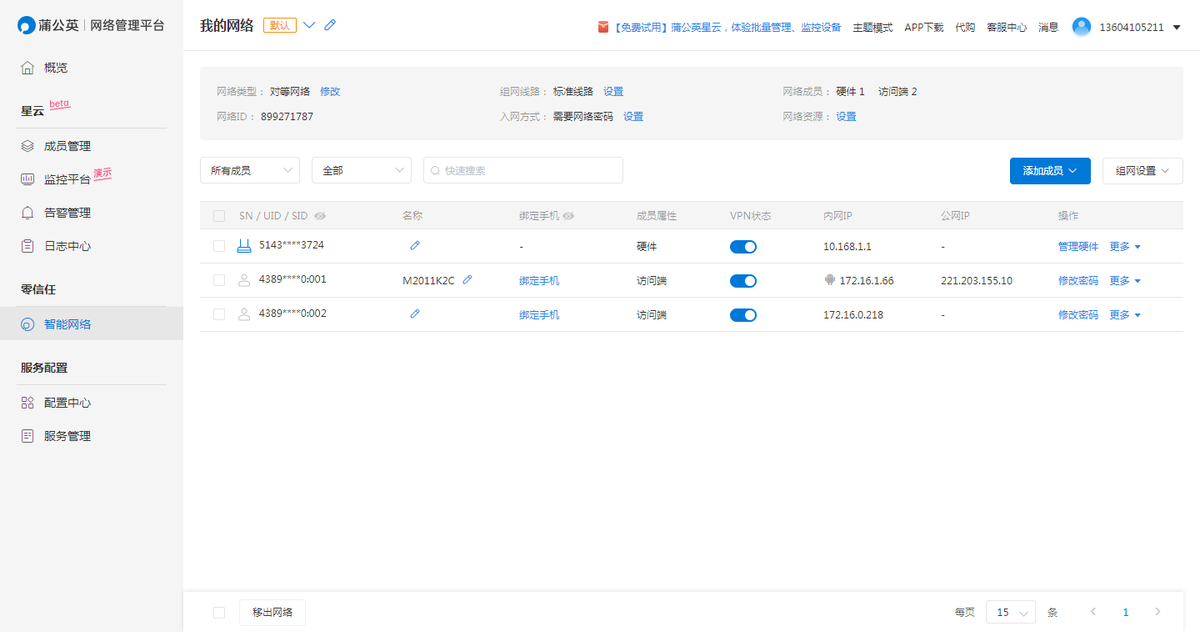Expand network switcher chevron beside 默认

[x=309, y=25]
